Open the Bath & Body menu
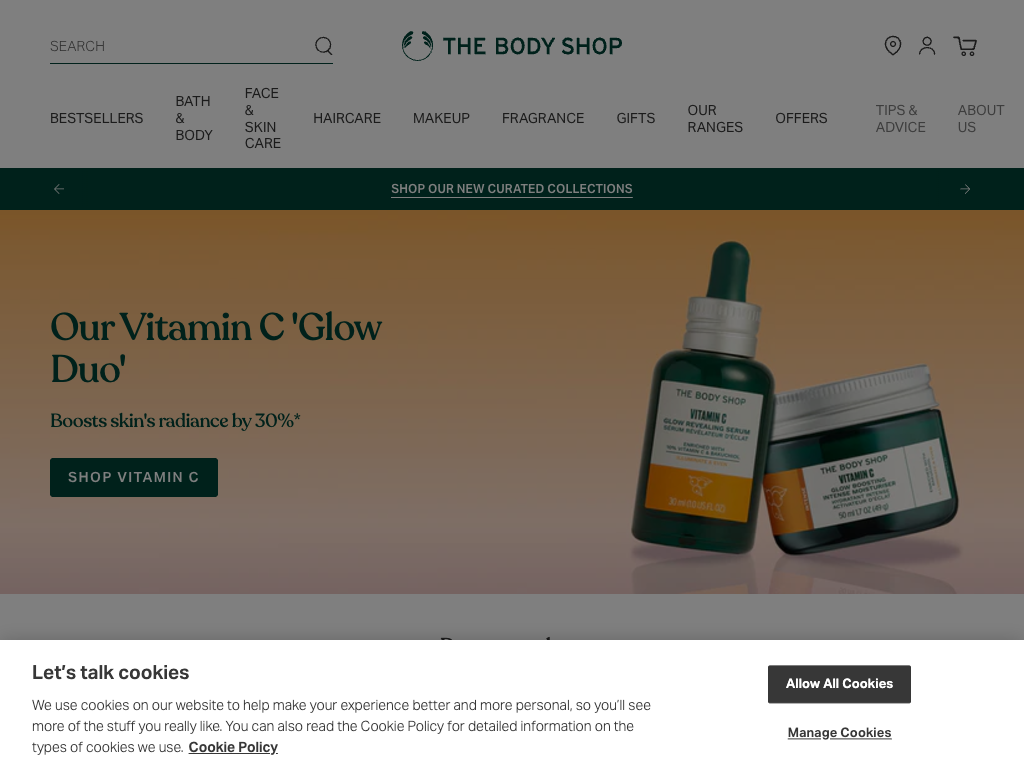Image resolution: width=1024 pixels, height=768 pixels. (x=194, y=118)
